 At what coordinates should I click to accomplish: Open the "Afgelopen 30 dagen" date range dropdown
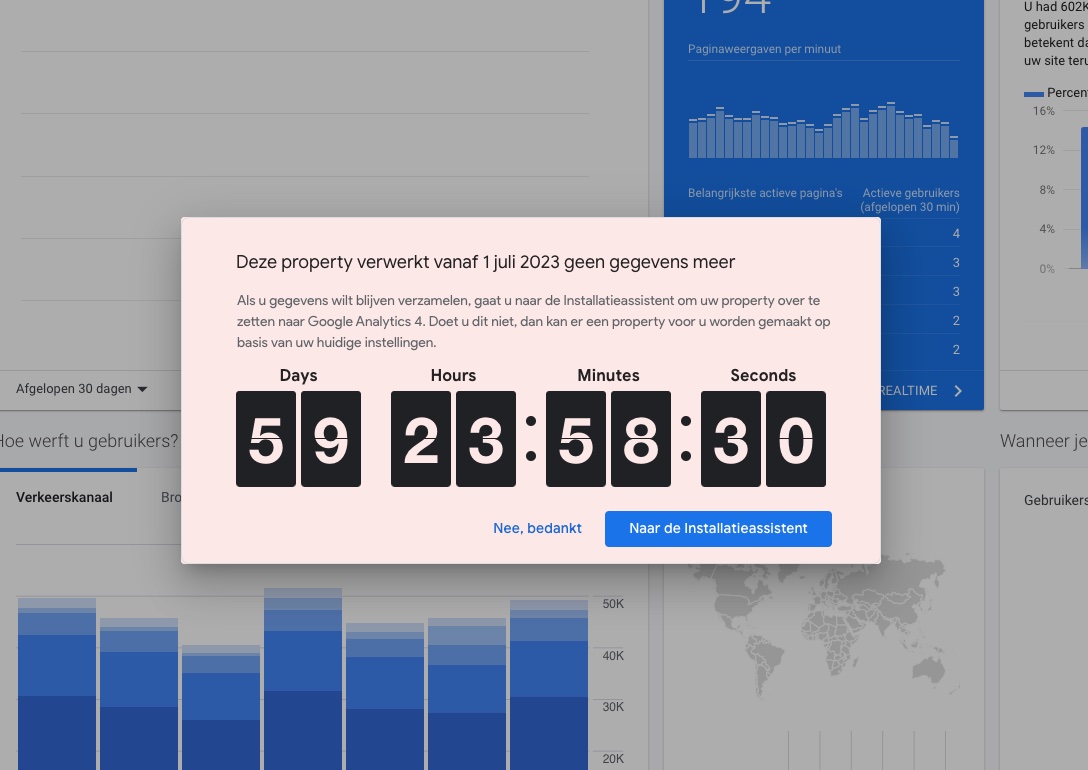click(x=82, y=389)
